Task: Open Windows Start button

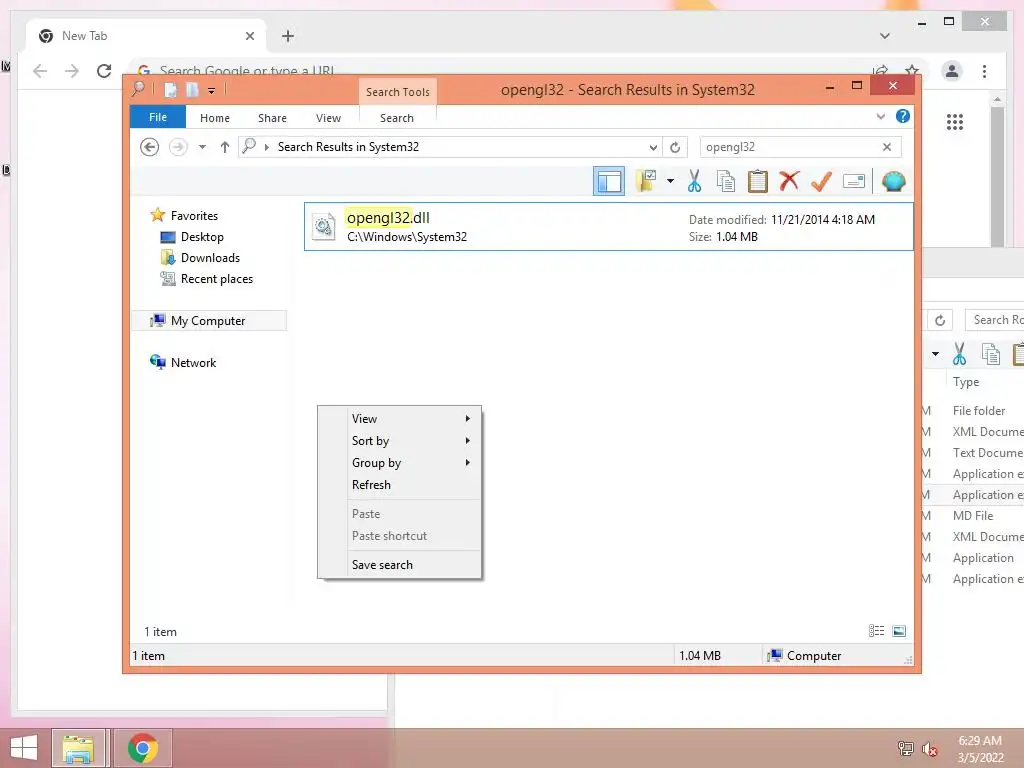Action: point(25,748)
